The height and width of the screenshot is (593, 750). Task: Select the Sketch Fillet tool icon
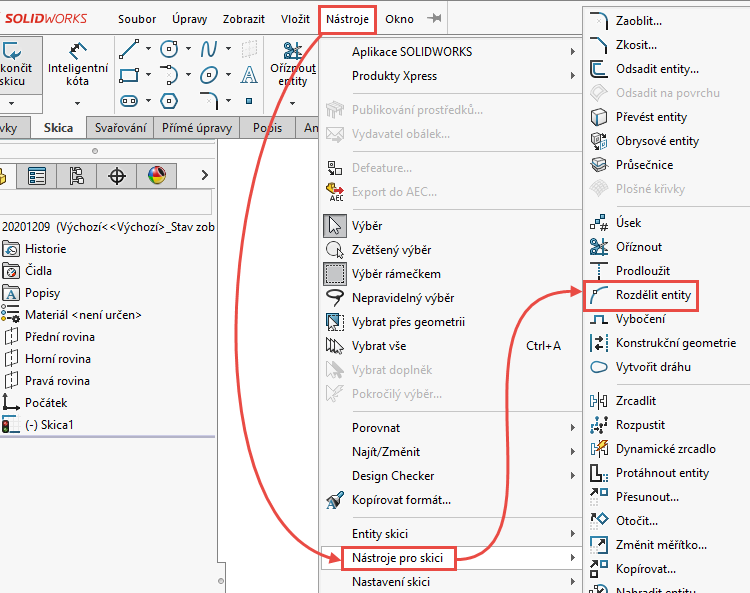(209, 101)
